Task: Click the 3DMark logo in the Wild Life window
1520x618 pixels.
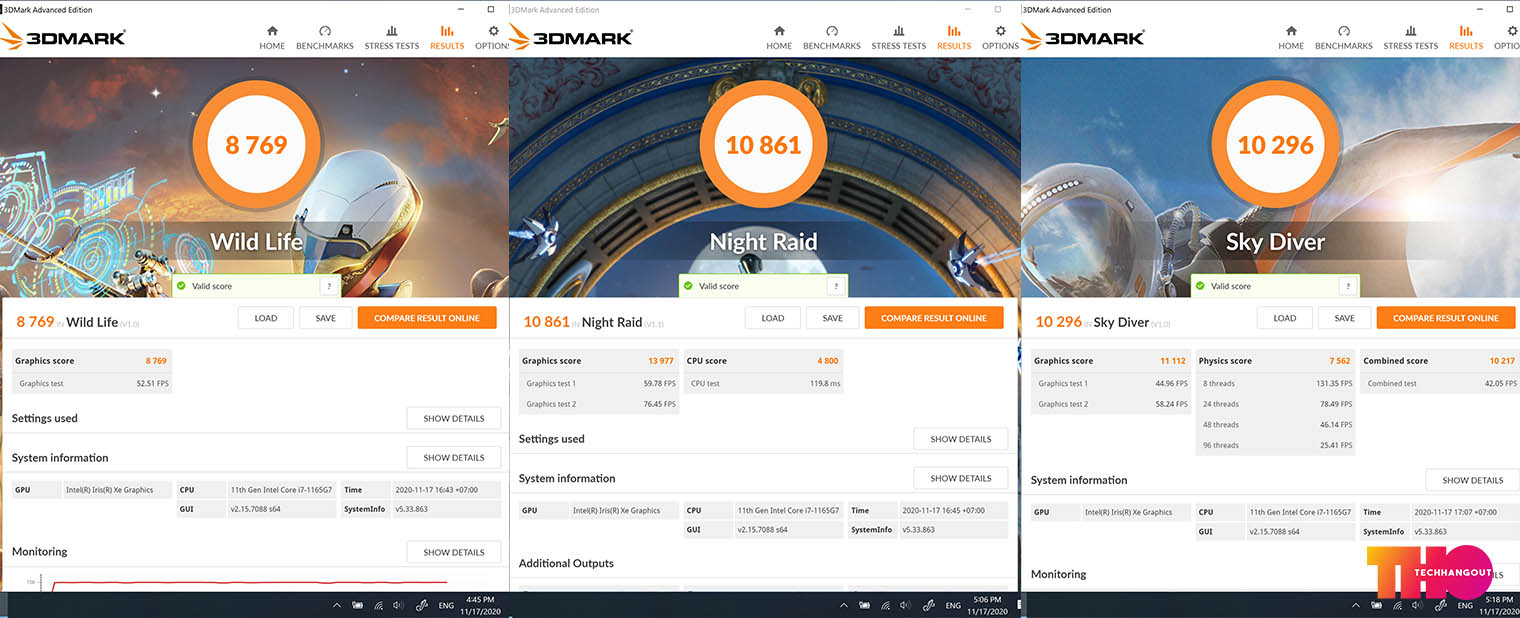Action: pos(63,37)
